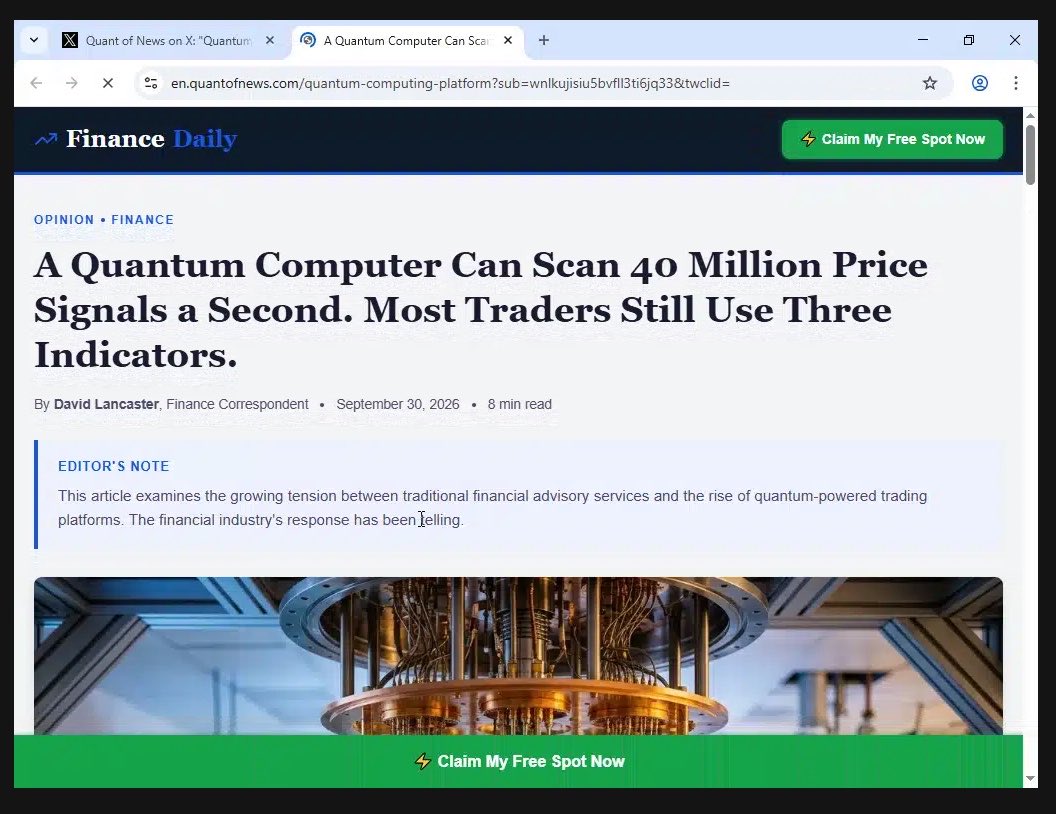The height and width of the screenshot is (814, 1056).
Task: Switch to the Quant of News on X tab
Action: point(168,40)
